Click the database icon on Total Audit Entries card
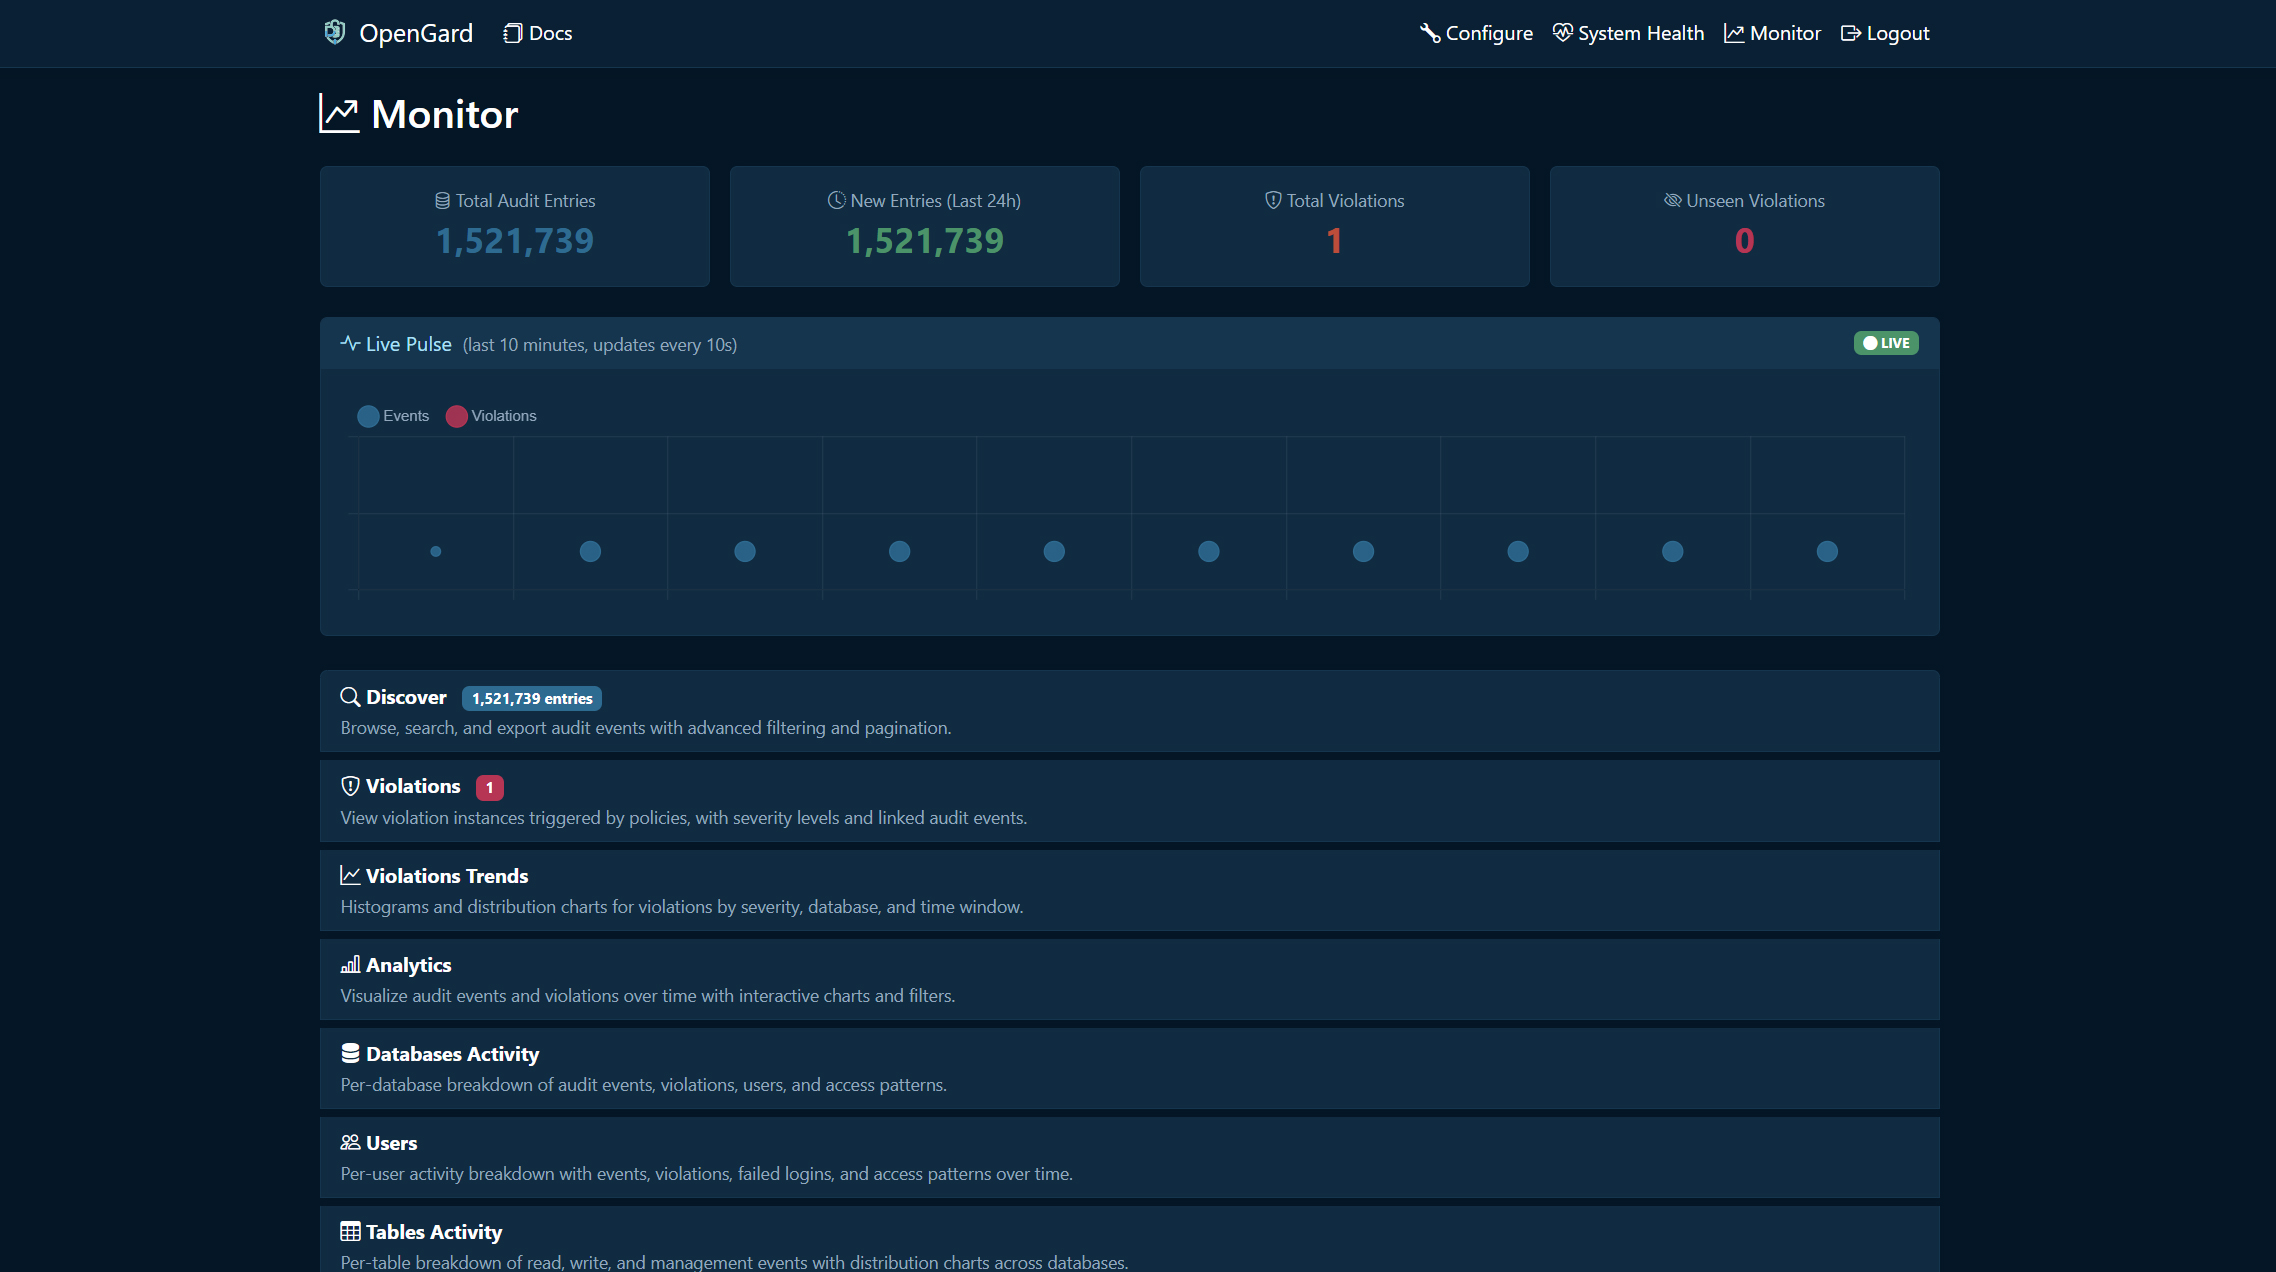Screen dimensions: 2276x1272 443,200
